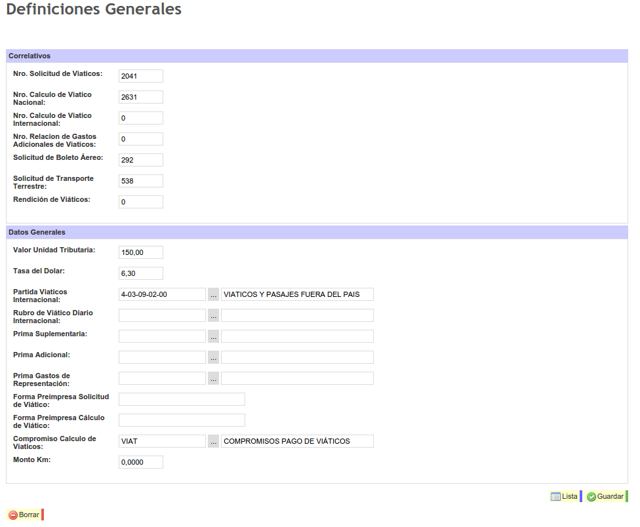
Task: Focus the Monto Km input field
Action: tap(140, 463)
